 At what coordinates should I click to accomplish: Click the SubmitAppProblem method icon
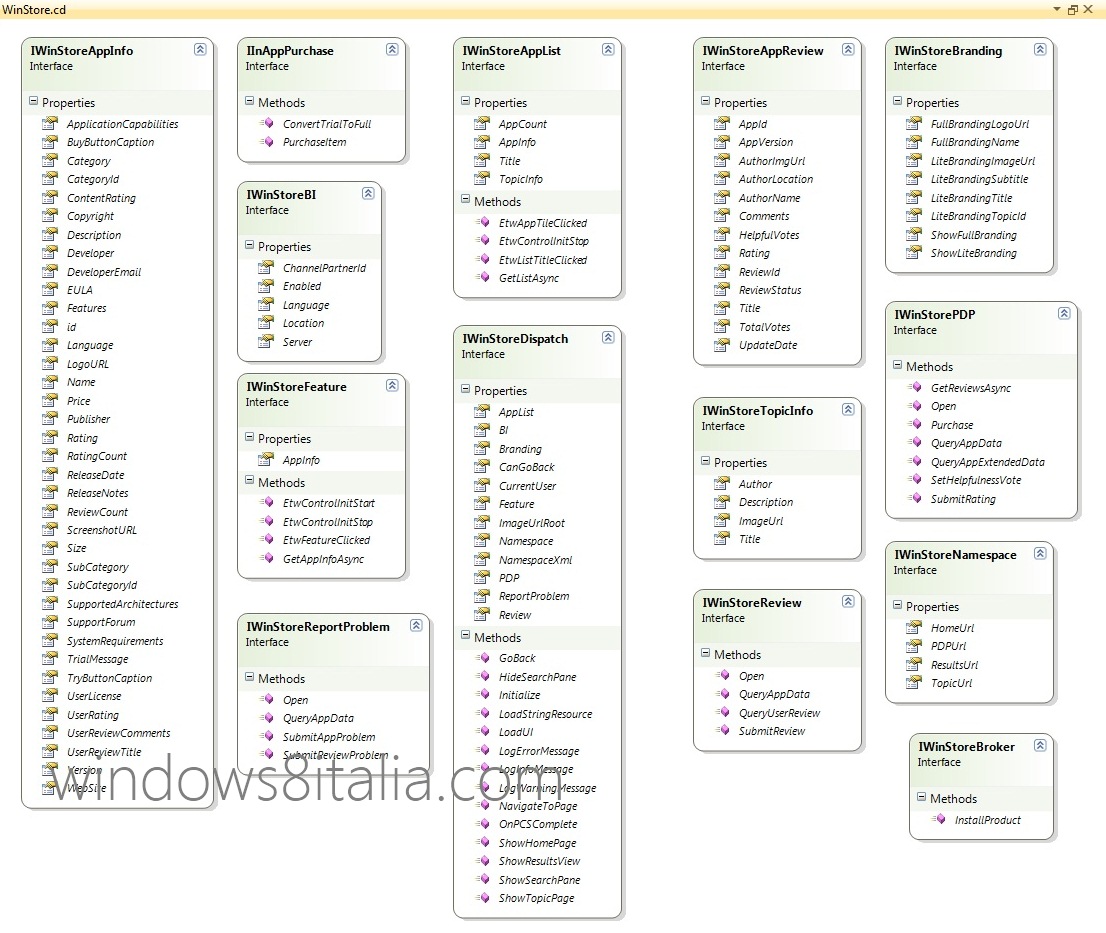coord(267,736)
